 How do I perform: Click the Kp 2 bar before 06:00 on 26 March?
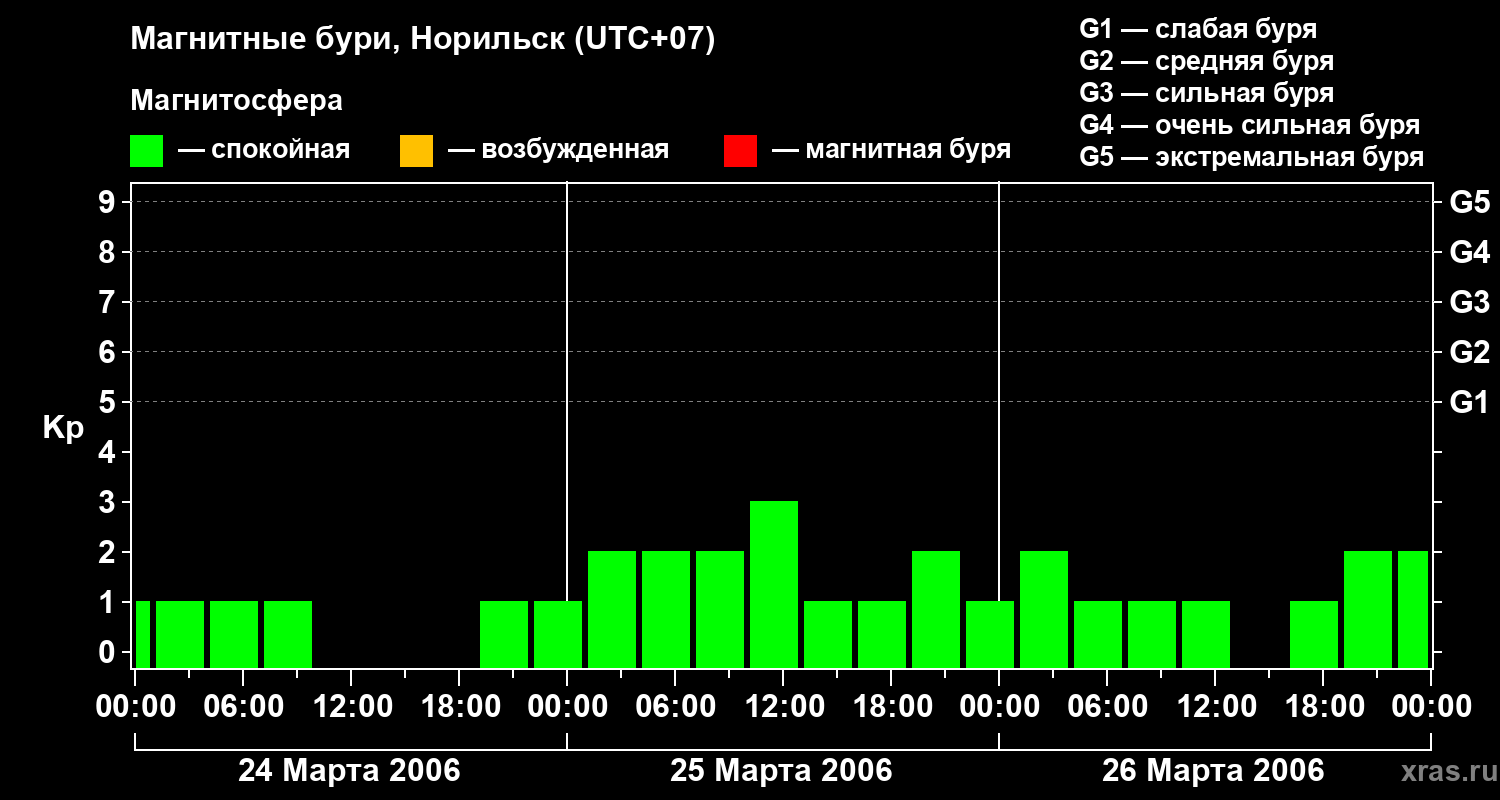[1044, 609]
